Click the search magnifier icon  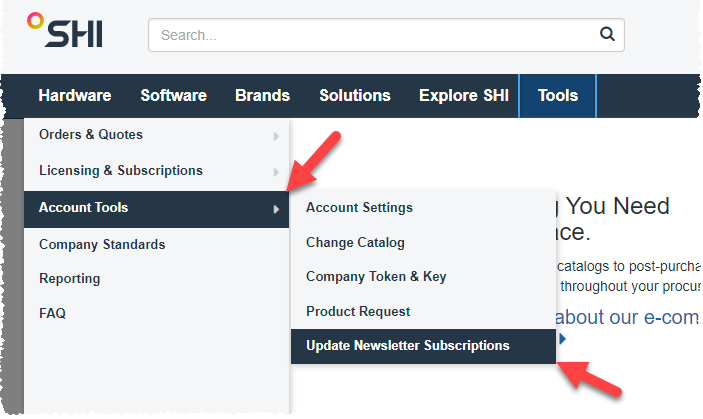pyautogui.click(x=607, y=34)
